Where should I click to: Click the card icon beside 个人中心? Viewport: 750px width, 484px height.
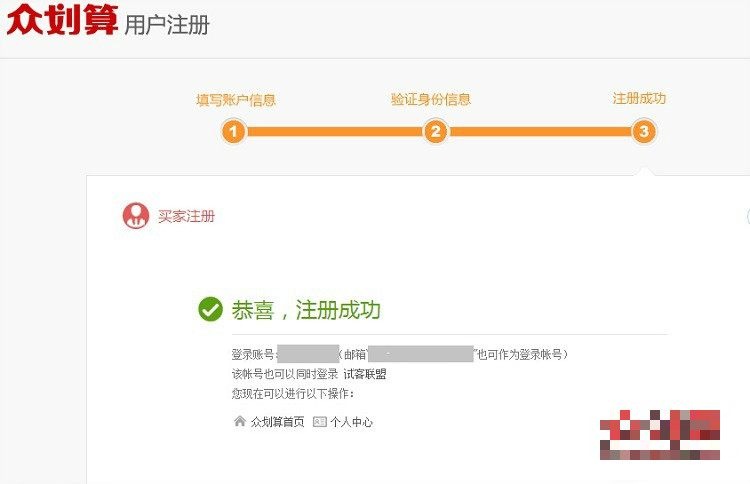pos(320,422)
